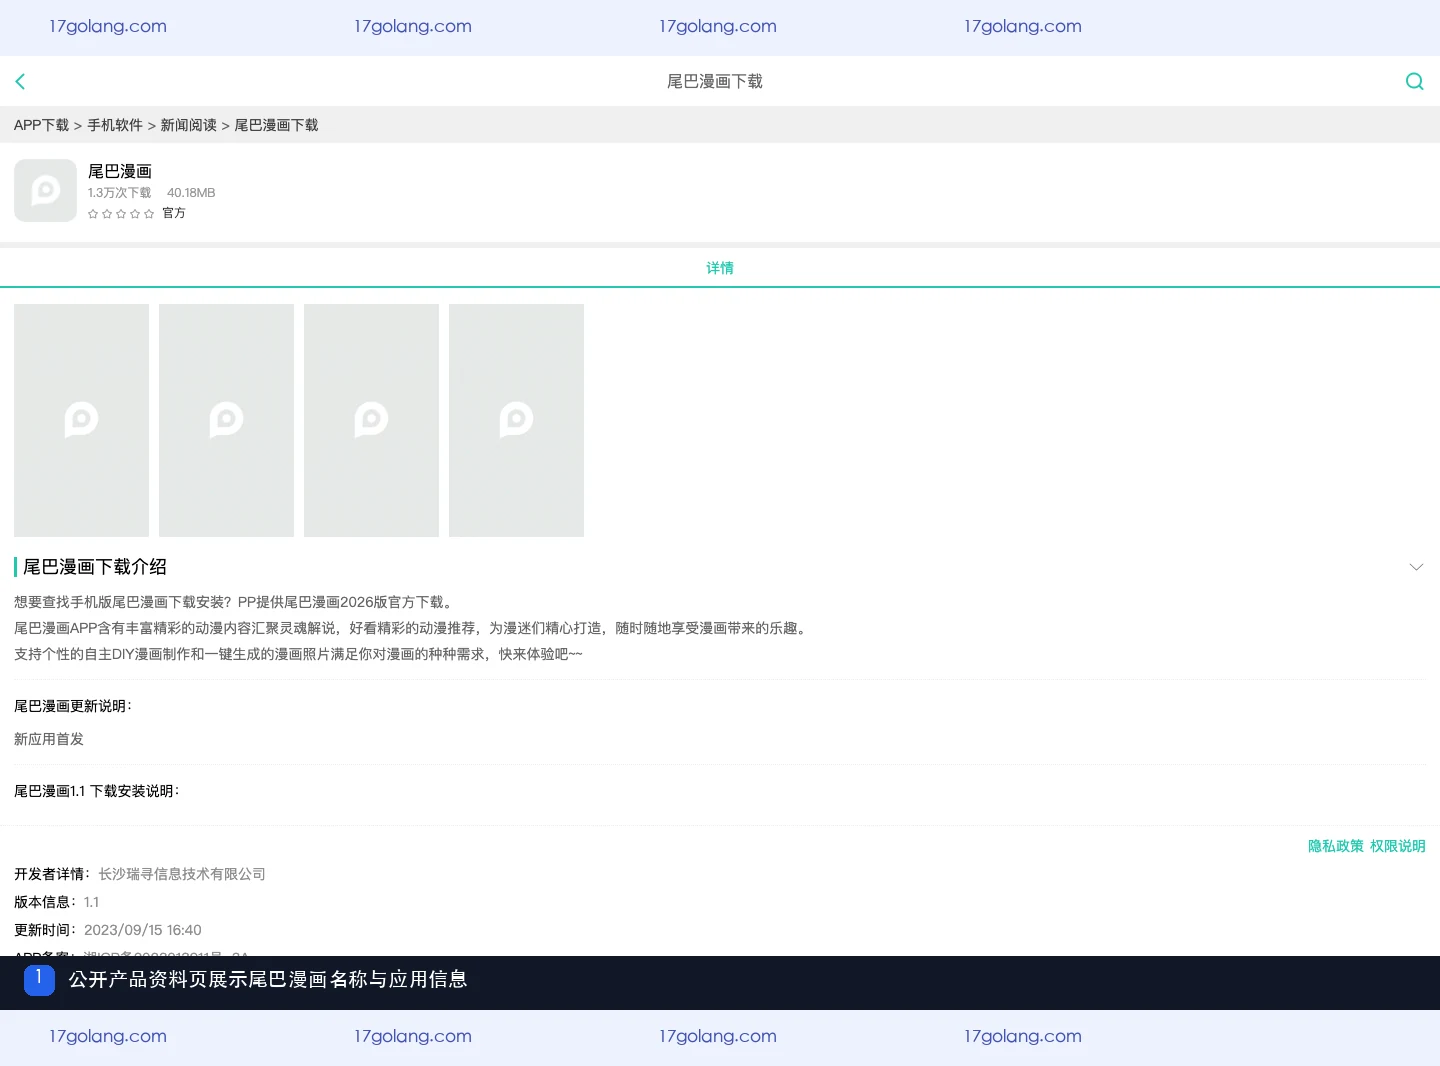This screenshot has width=1440, height=1066.
Task: Open search with the magnifier icon
Action: pyautogui.click(x=1414, y=81)
